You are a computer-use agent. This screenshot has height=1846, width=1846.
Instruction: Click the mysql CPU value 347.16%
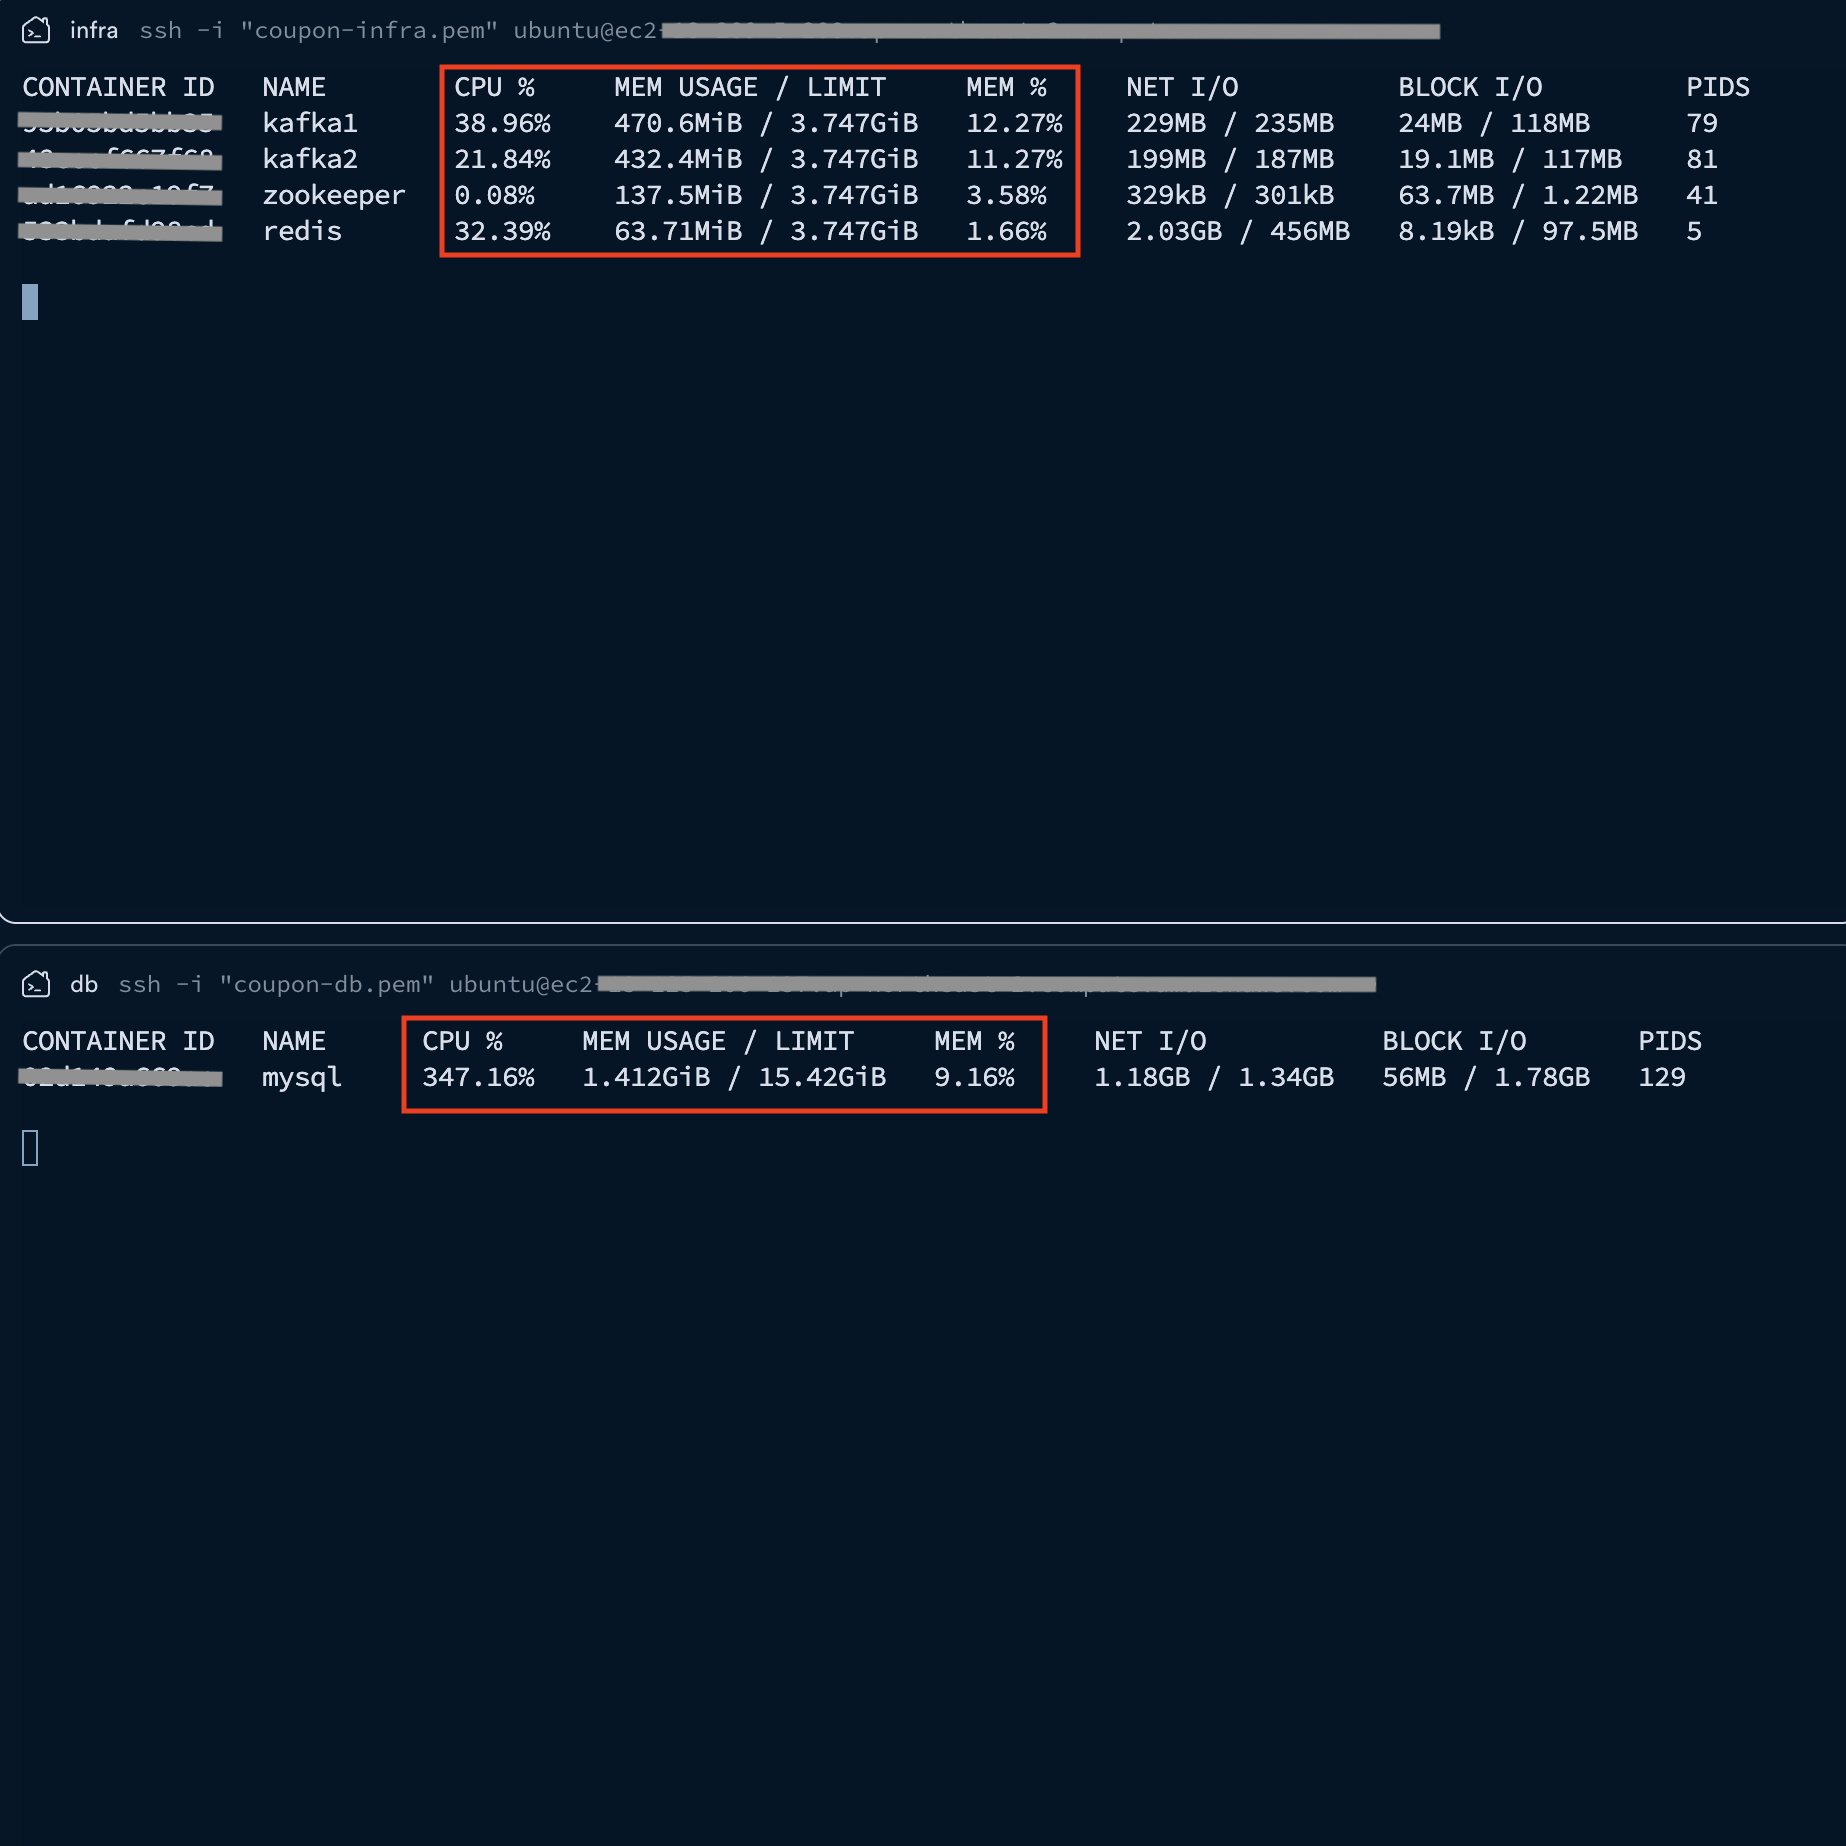coord(478,1077)
